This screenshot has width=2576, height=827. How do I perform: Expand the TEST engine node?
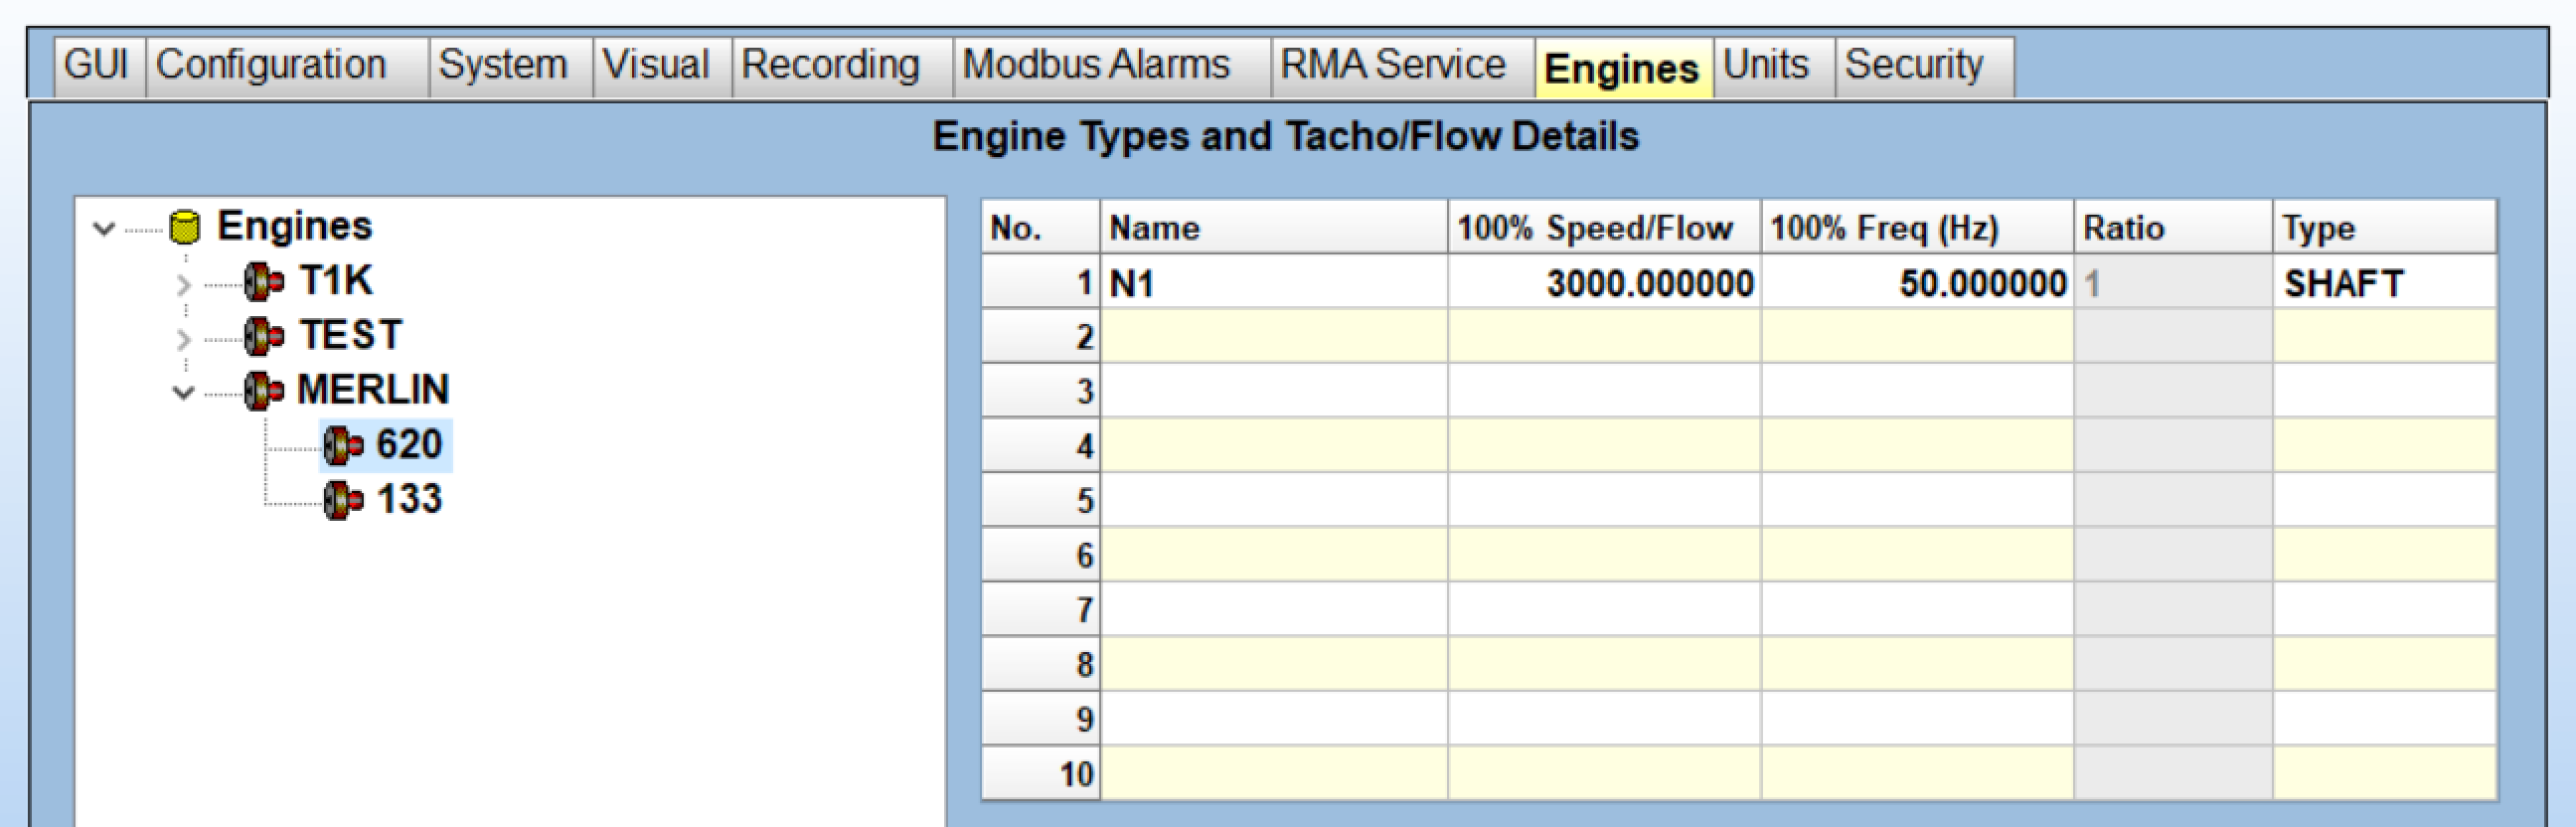click(183, 339)
